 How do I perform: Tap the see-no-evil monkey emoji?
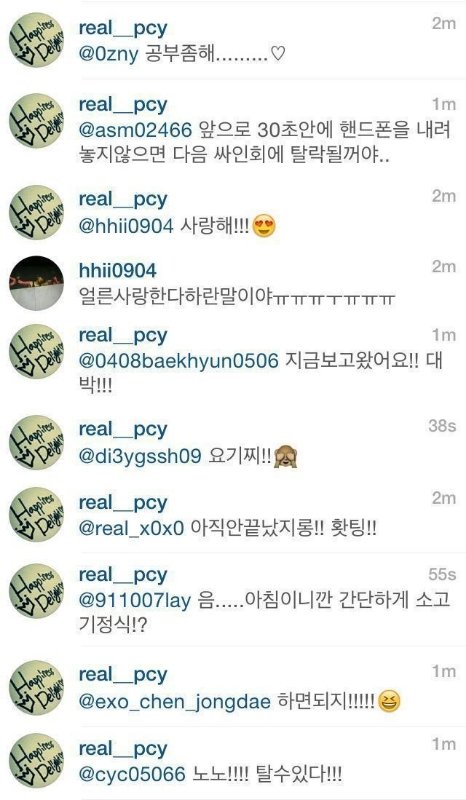pos(285,456)
